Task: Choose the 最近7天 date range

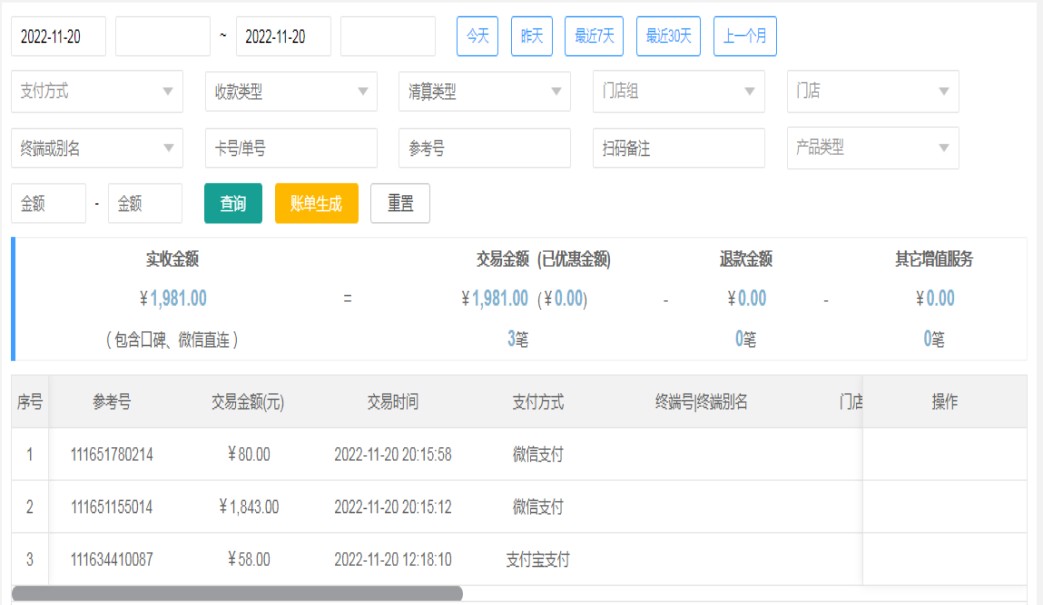Action: coord(594,36)
